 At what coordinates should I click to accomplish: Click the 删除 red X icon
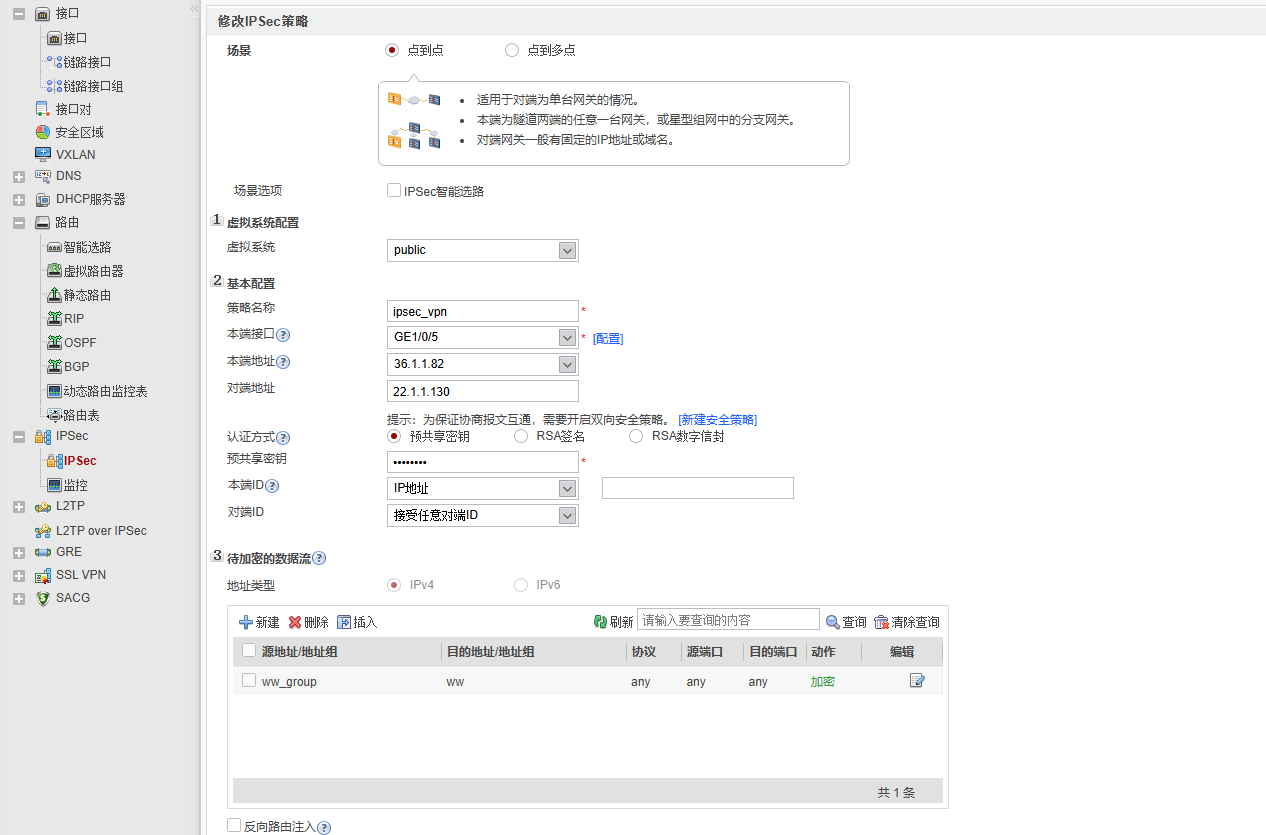[295, 622]
